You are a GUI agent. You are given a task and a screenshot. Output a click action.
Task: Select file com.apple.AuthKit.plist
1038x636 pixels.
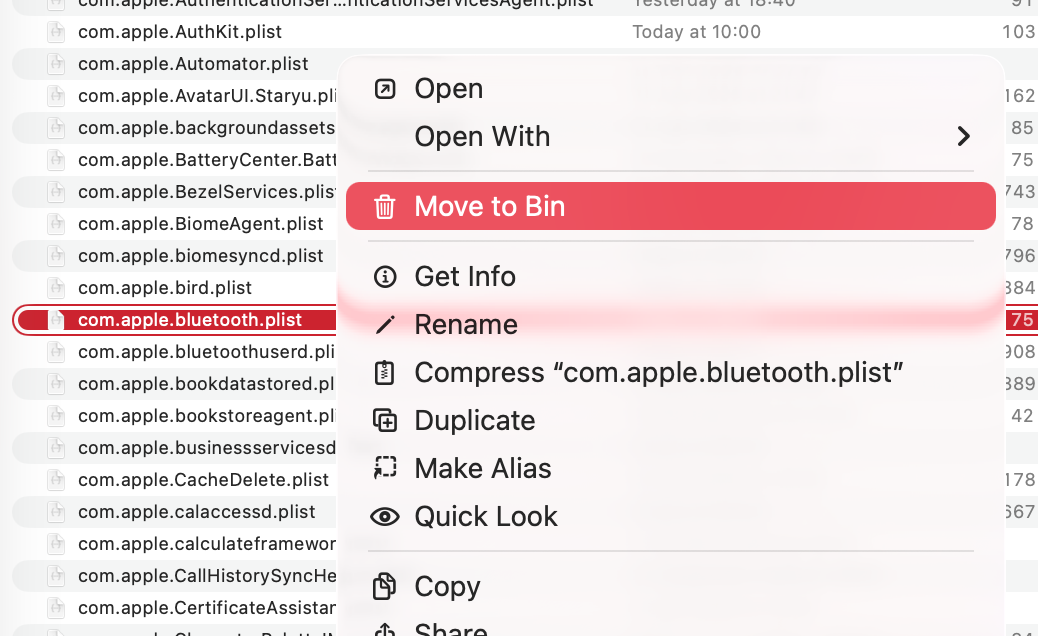(179, 32)
